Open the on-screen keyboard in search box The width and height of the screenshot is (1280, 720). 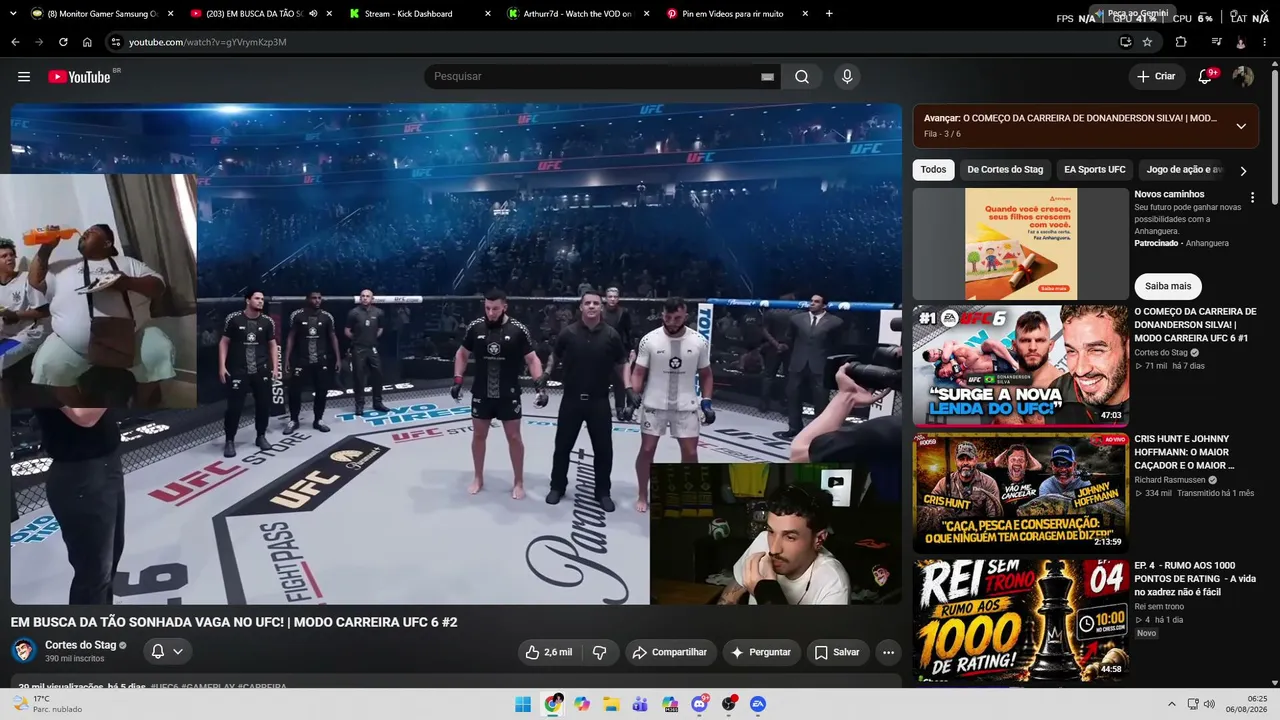(767, 77)
